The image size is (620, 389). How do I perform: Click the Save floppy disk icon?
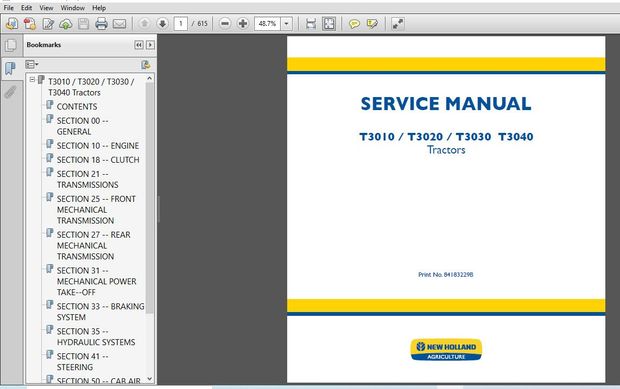pos(83,24)
